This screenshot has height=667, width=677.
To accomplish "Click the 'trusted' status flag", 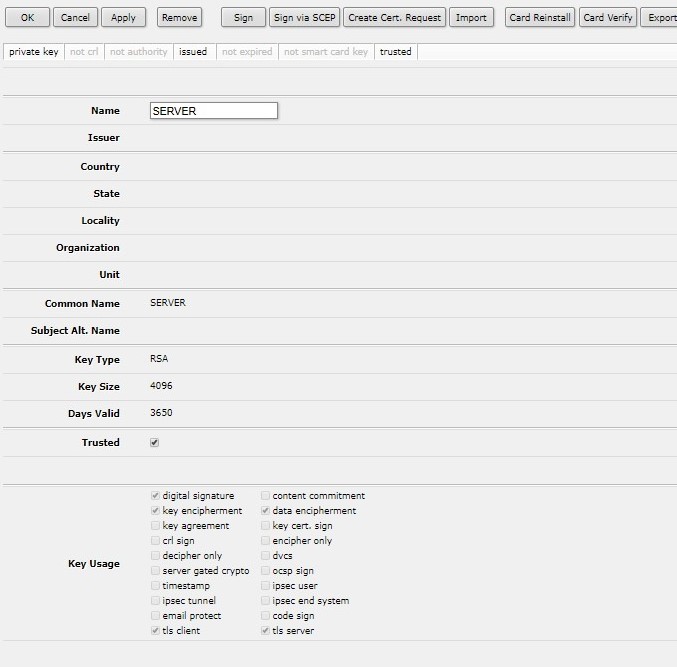I will 395,52.
